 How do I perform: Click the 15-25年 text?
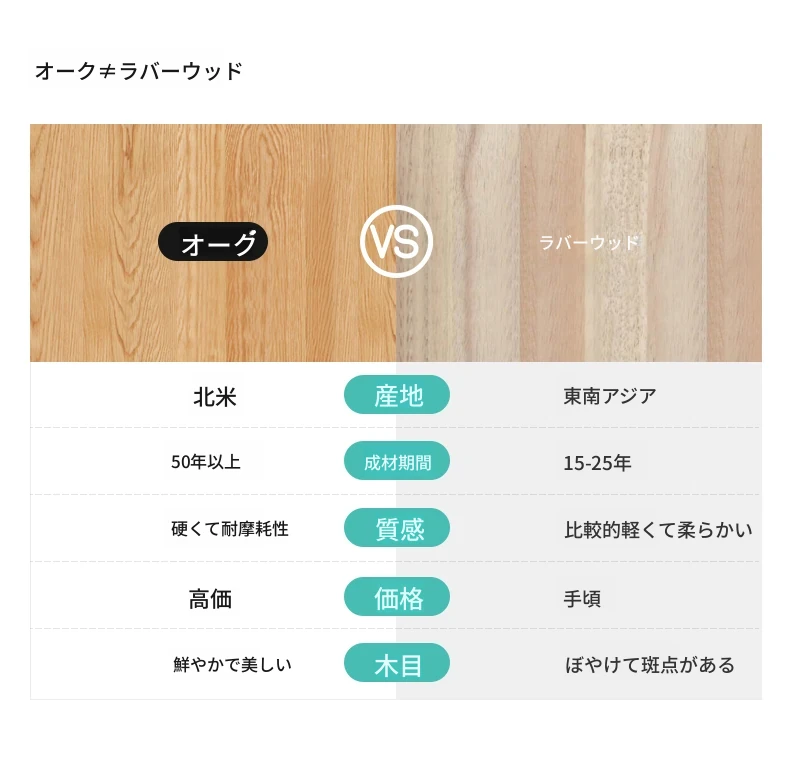(597, 463)
